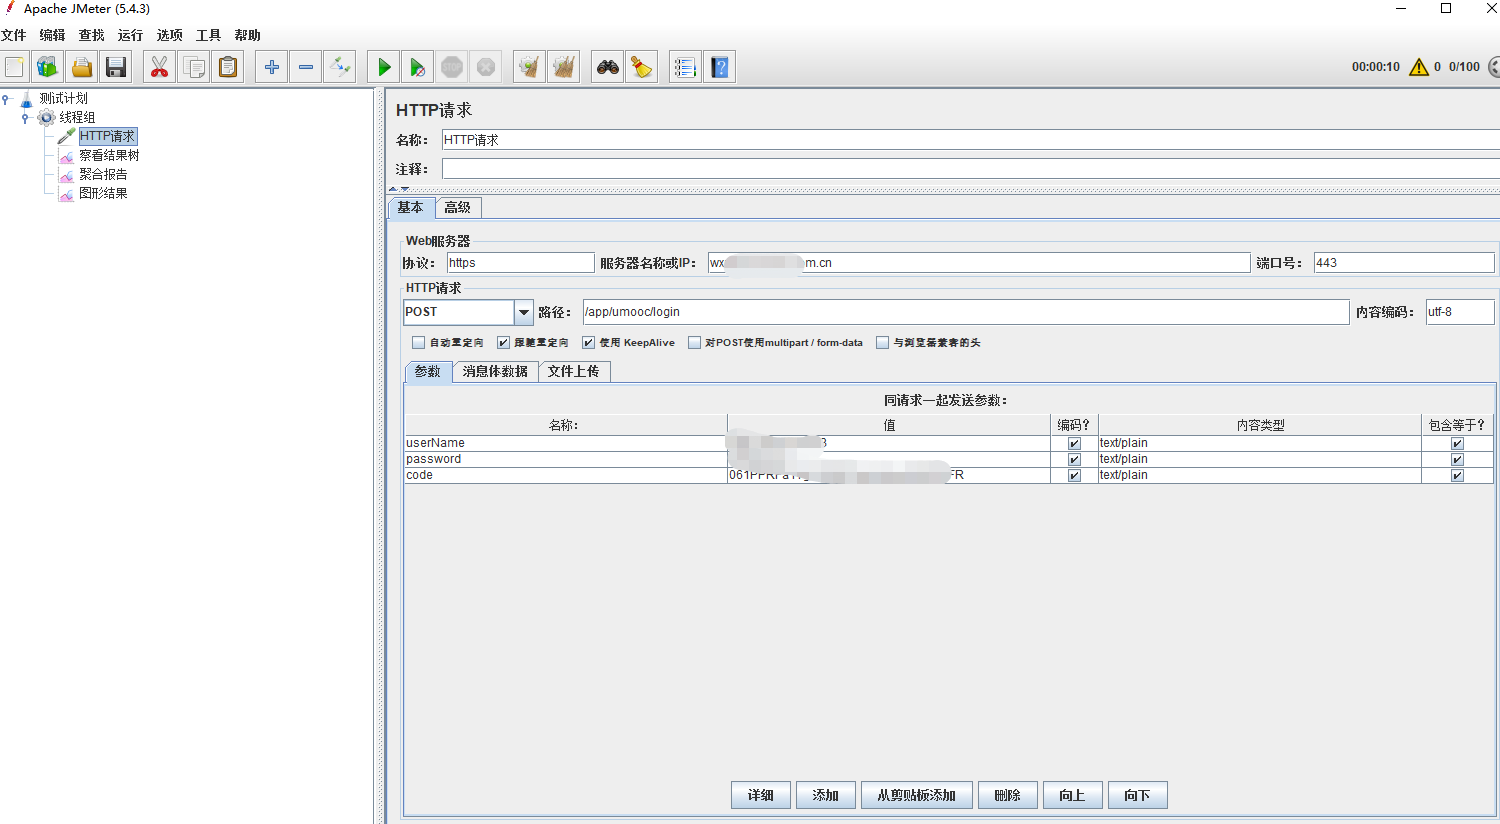Image resolution: width=1500 pixels, height=824 pixels.
Task: Collapse the 线程组 tree node
Action: (x=25, y=117)
